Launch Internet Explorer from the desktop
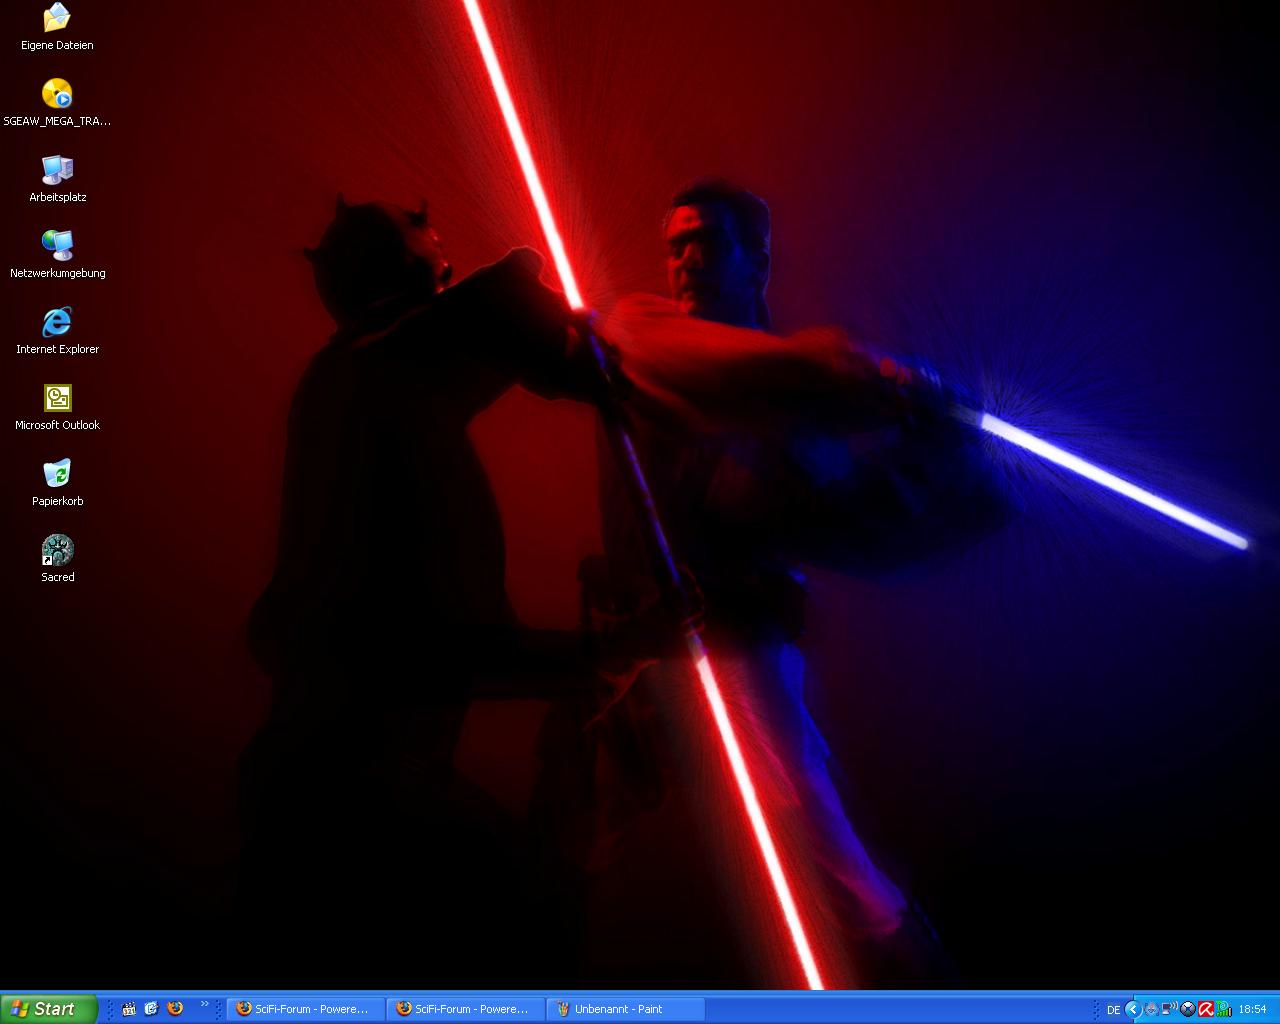Screen dimensions: 1280x1024 (57, 322)
